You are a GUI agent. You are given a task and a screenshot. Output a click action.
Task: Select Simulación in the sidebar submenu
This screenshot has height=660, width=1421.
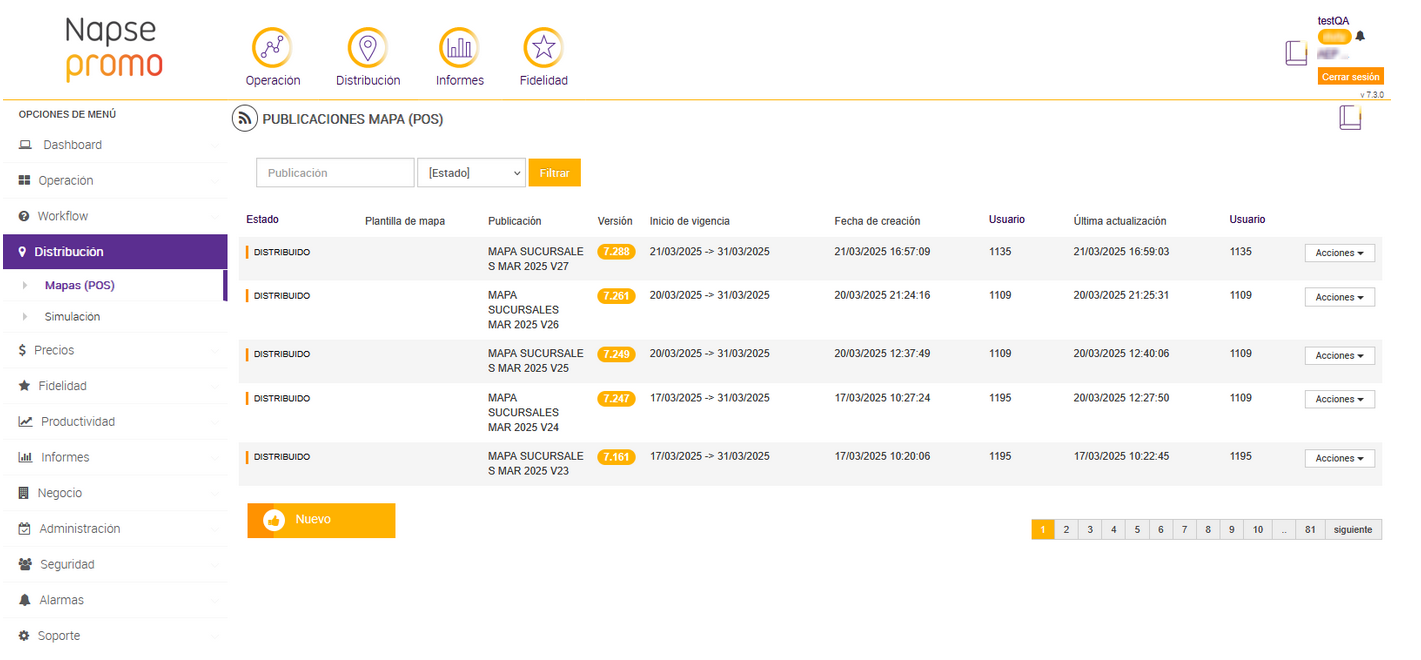[x=72, y=317]
